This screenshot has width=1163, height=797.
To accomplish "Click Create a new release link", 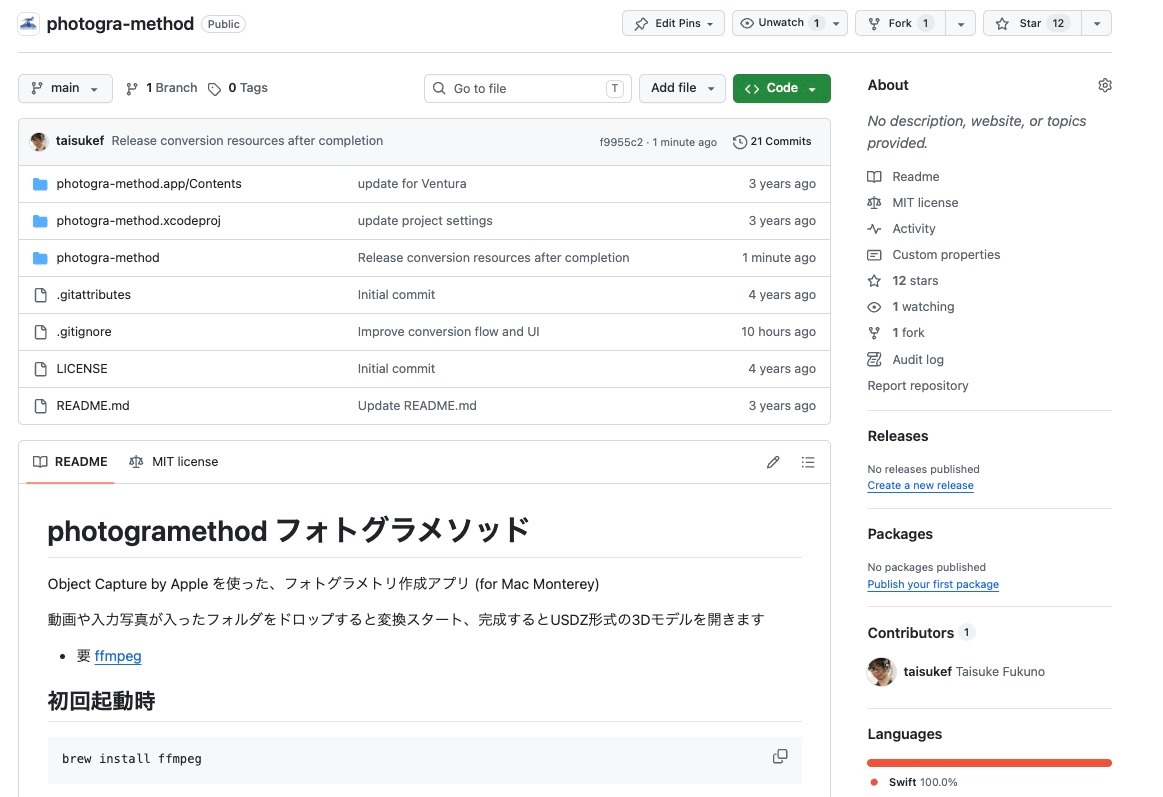I will coord(920,486).
